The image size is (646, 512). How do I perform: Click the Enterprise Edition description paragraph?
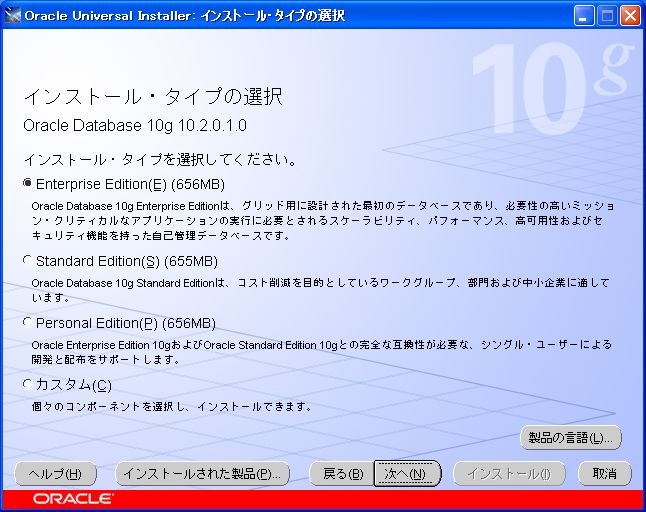(323, 221)
